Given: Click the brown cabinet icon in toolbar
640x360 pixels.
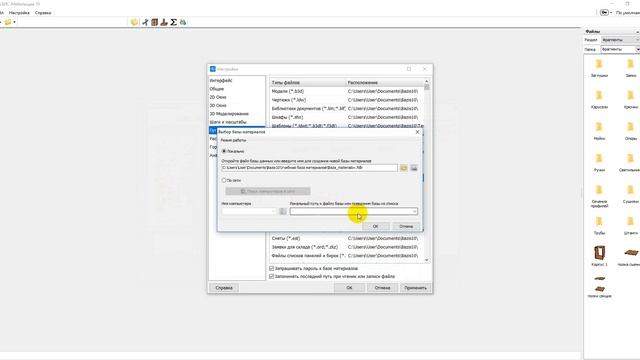Looking at the screenshot, I should tap(154, 22).
